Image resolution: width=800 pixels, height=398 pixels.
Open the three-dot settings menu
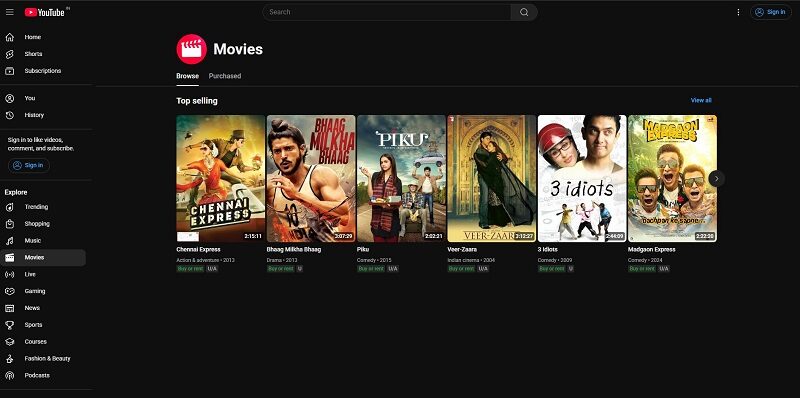(738, 12)
